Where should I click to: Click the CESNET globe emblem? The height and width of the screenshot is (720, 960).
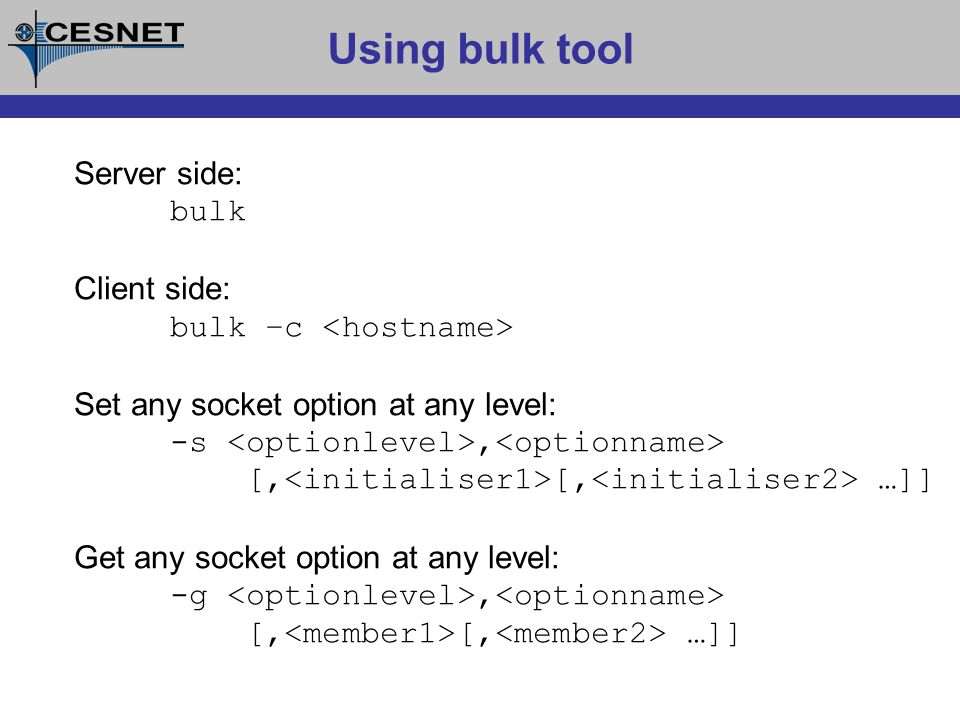pyautogui.click(x=24, y=32)
